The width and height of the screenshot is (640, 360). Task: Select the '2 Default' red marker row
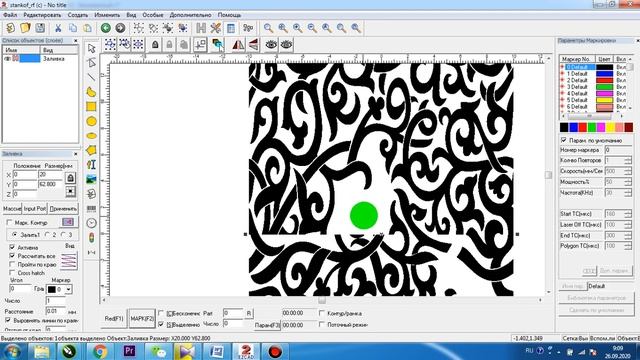[x=594, y=80]
